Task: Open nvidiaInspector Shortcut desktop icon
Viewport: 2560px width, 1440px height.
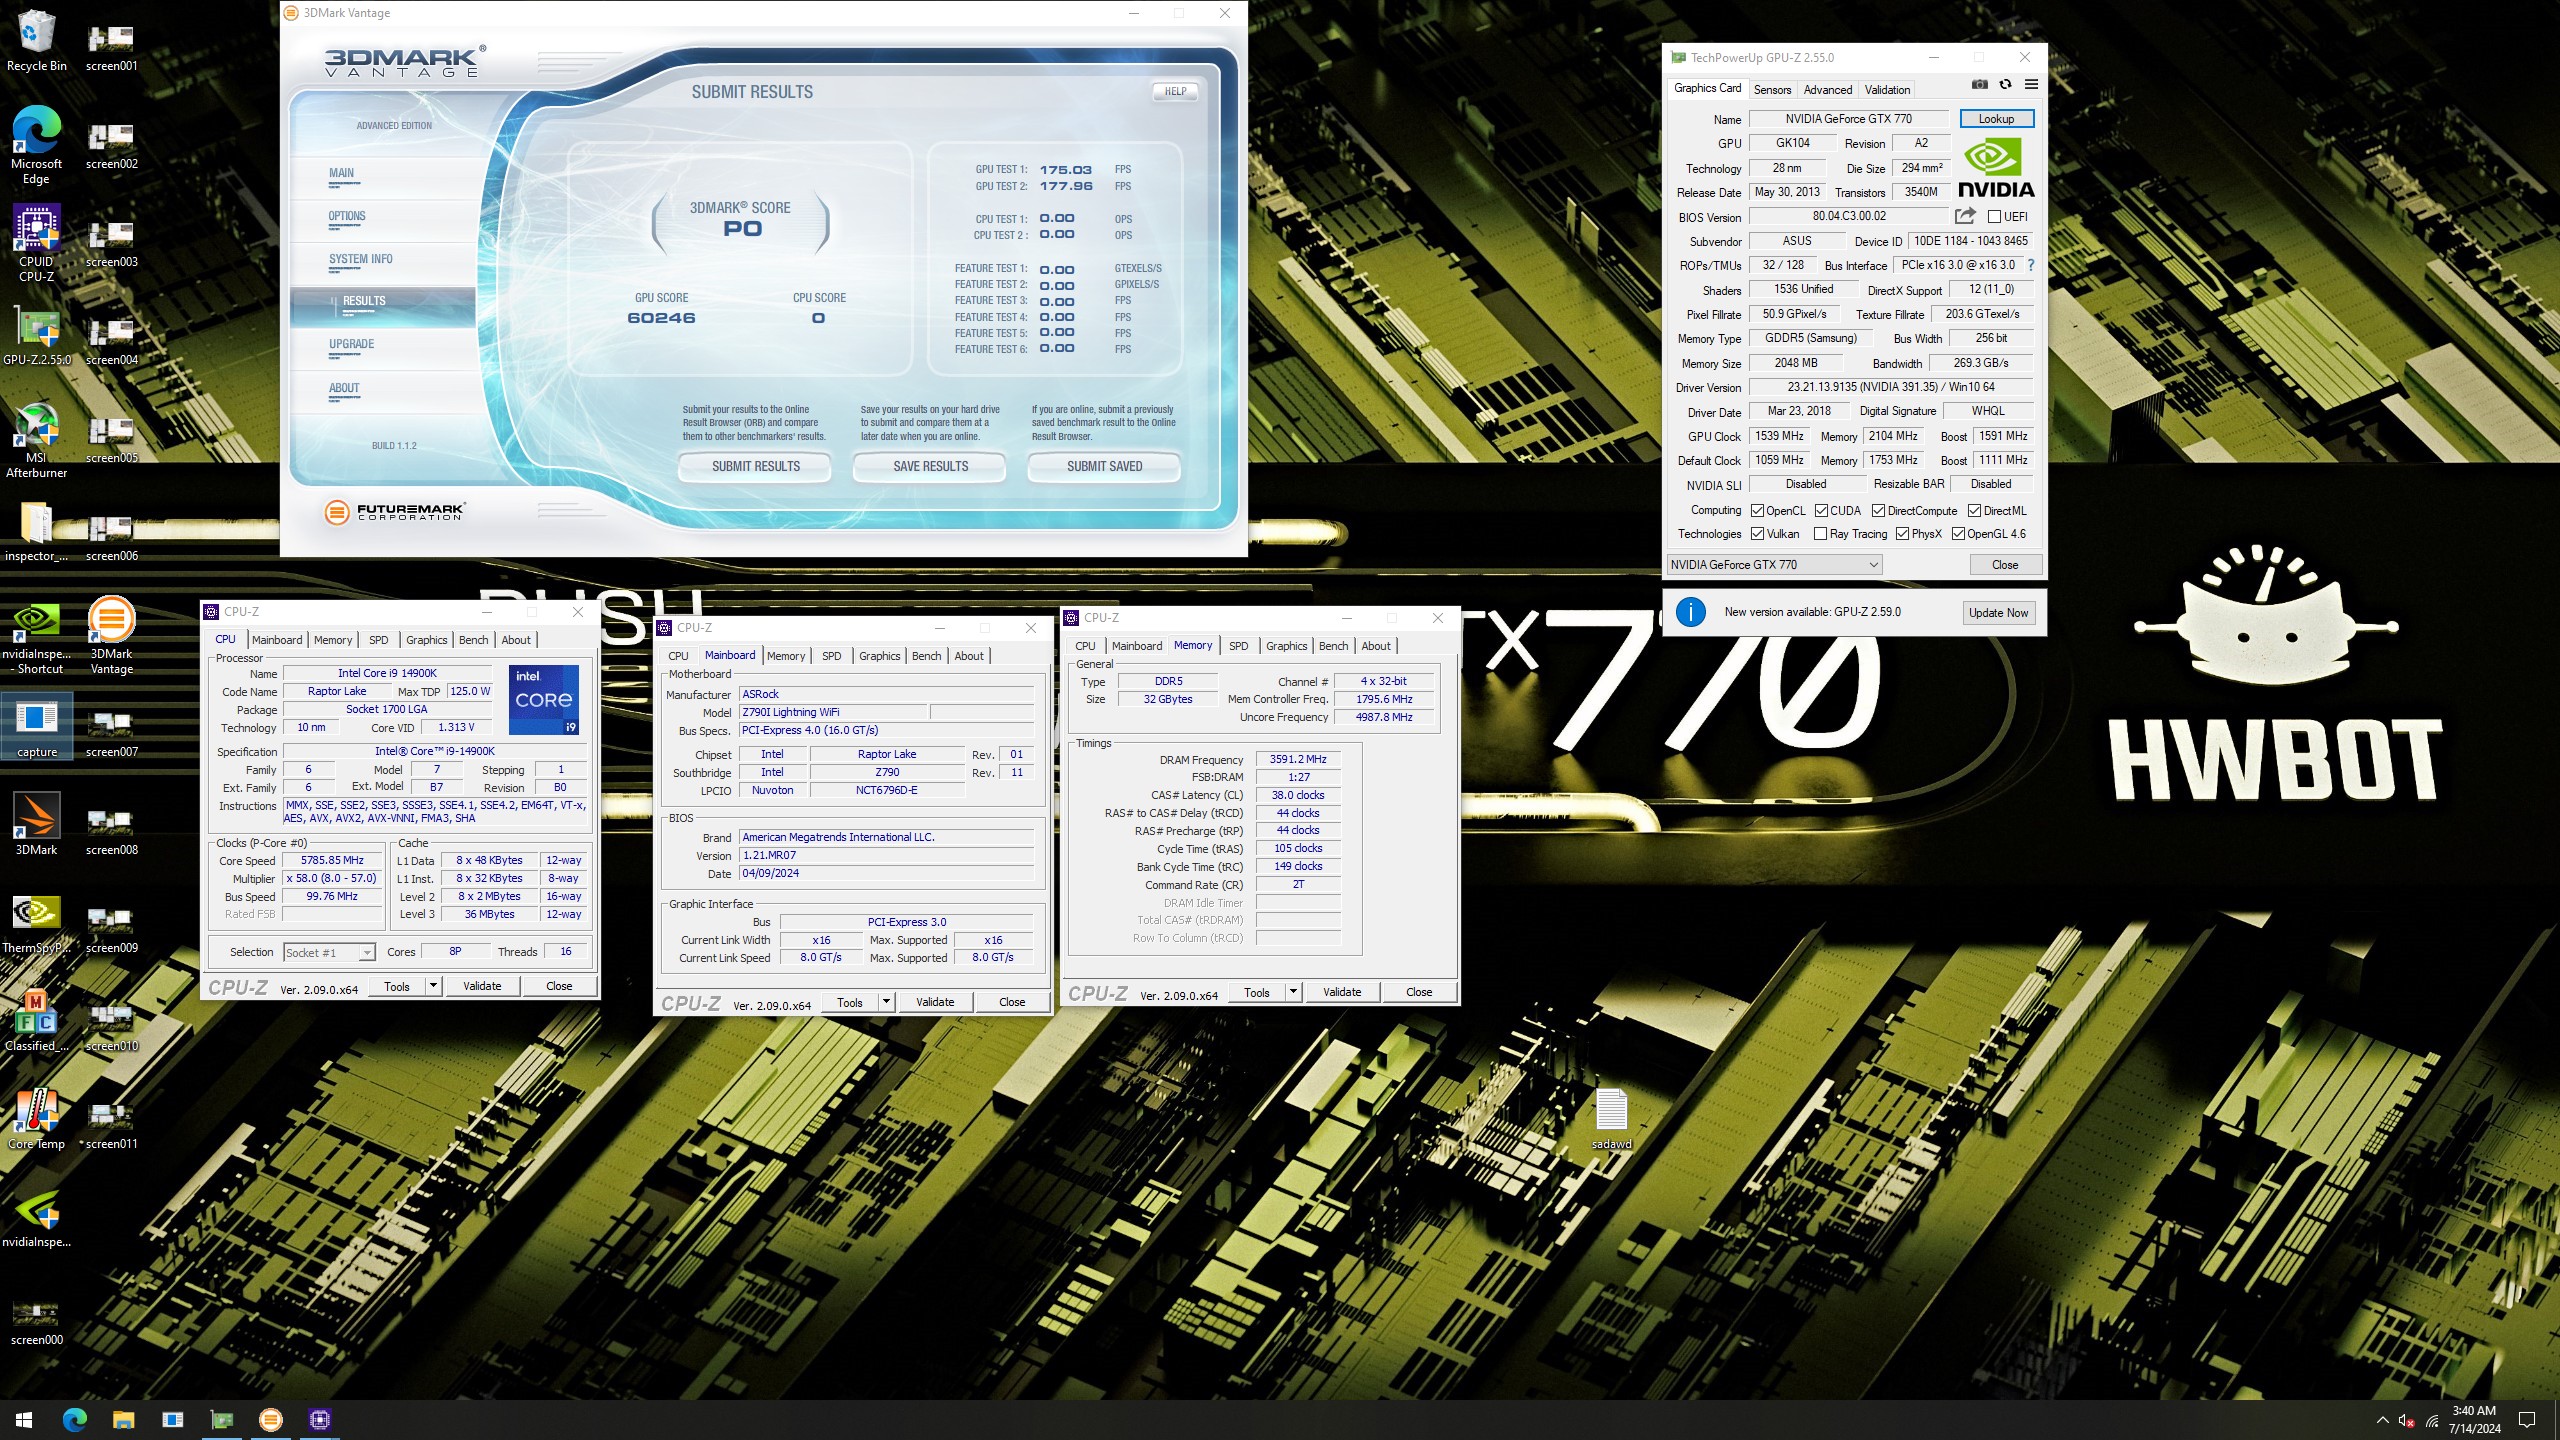Action: pos(36,635)
